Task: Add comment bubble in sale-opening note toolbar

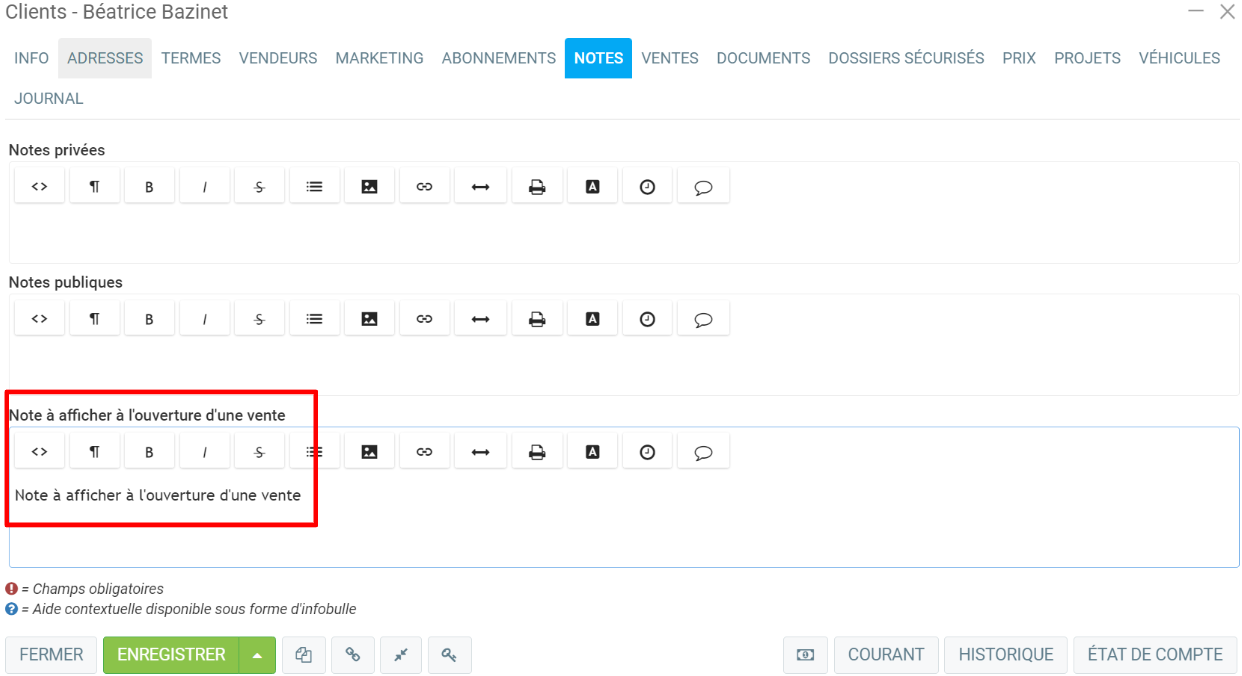Action: 703,452
